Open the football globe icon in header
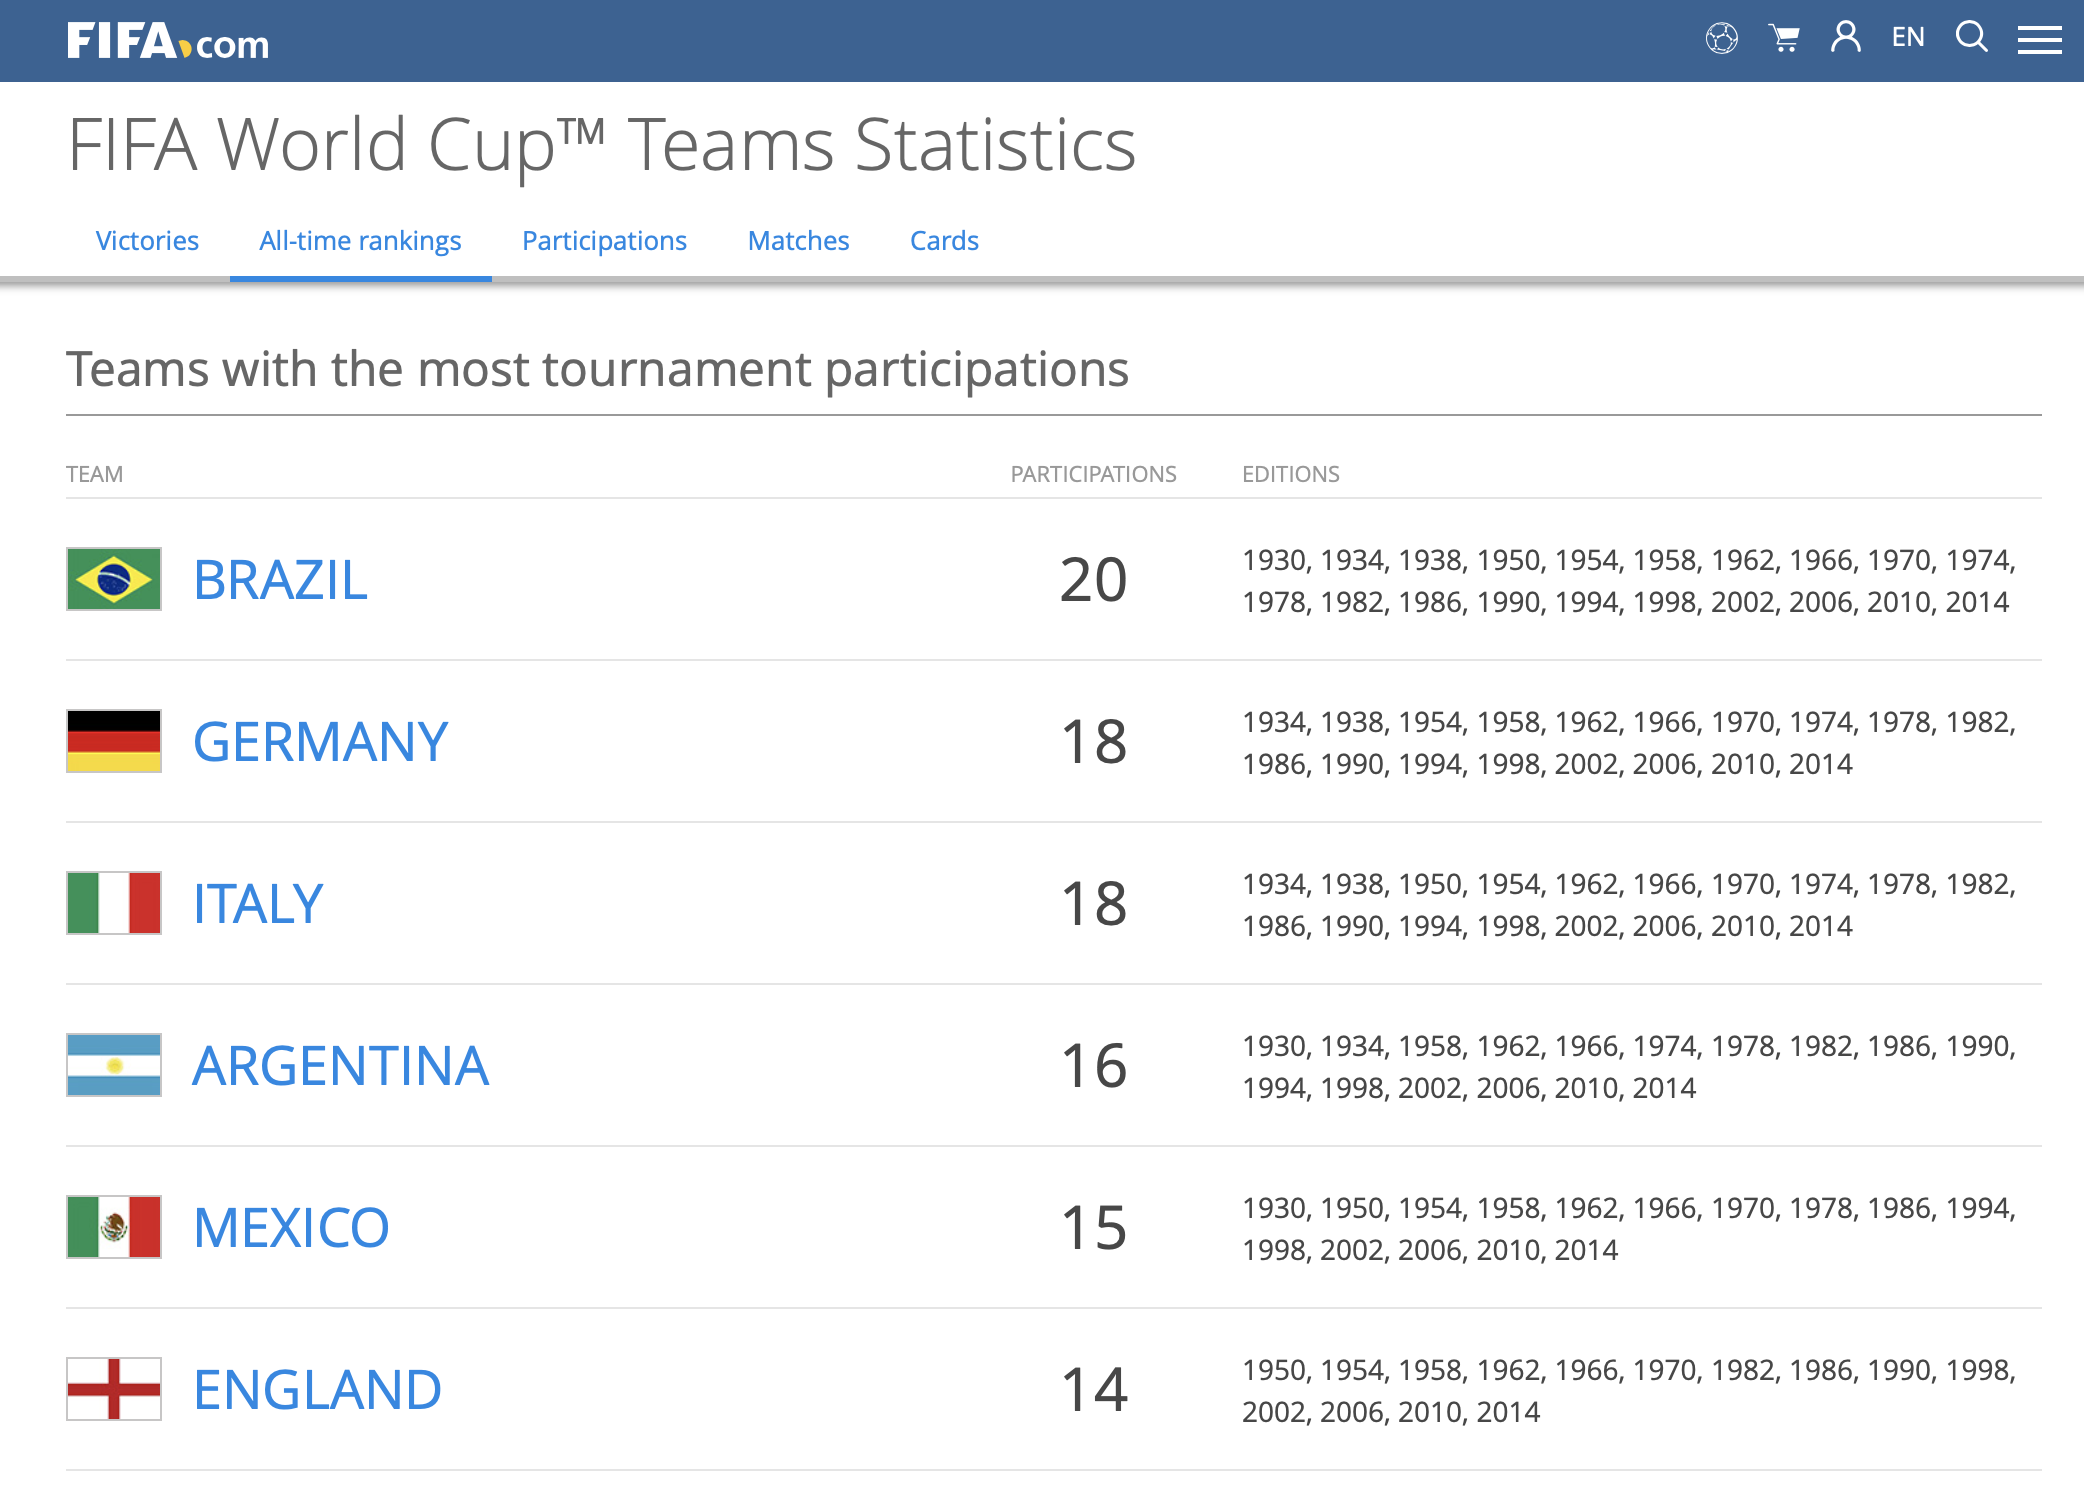 (x=1722, y=39)
